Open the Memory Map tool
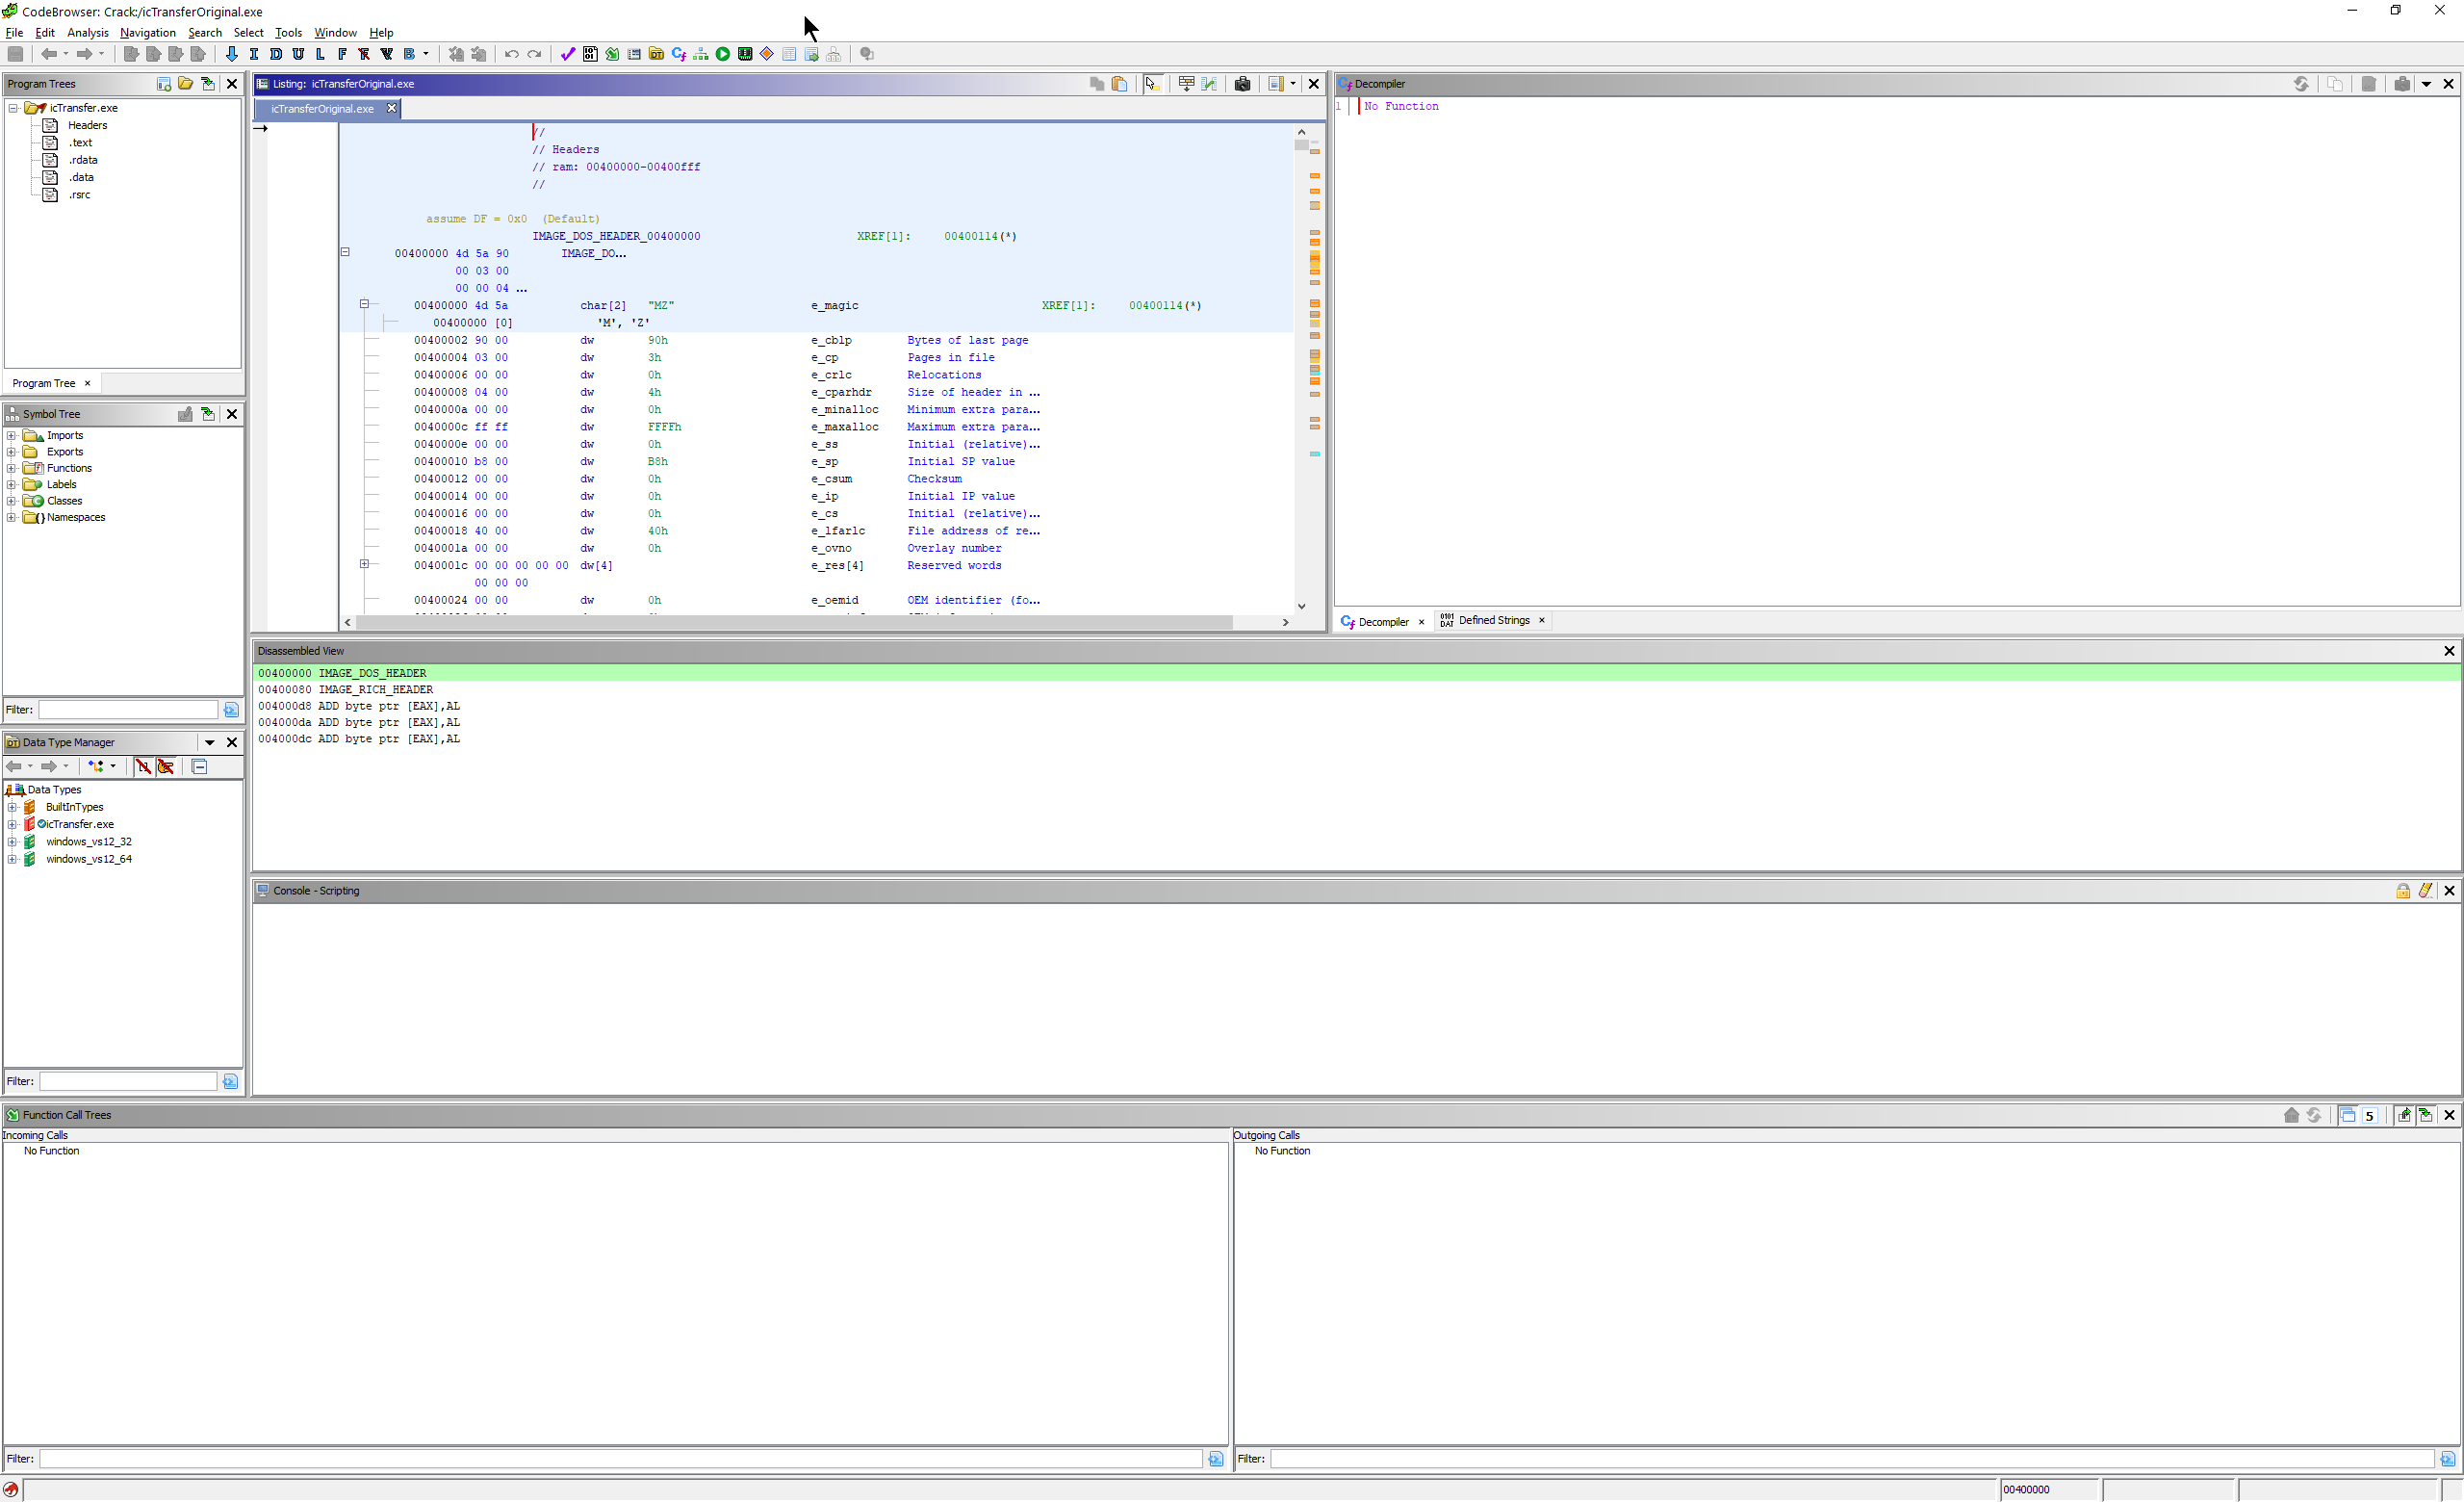 coord(745,55)
